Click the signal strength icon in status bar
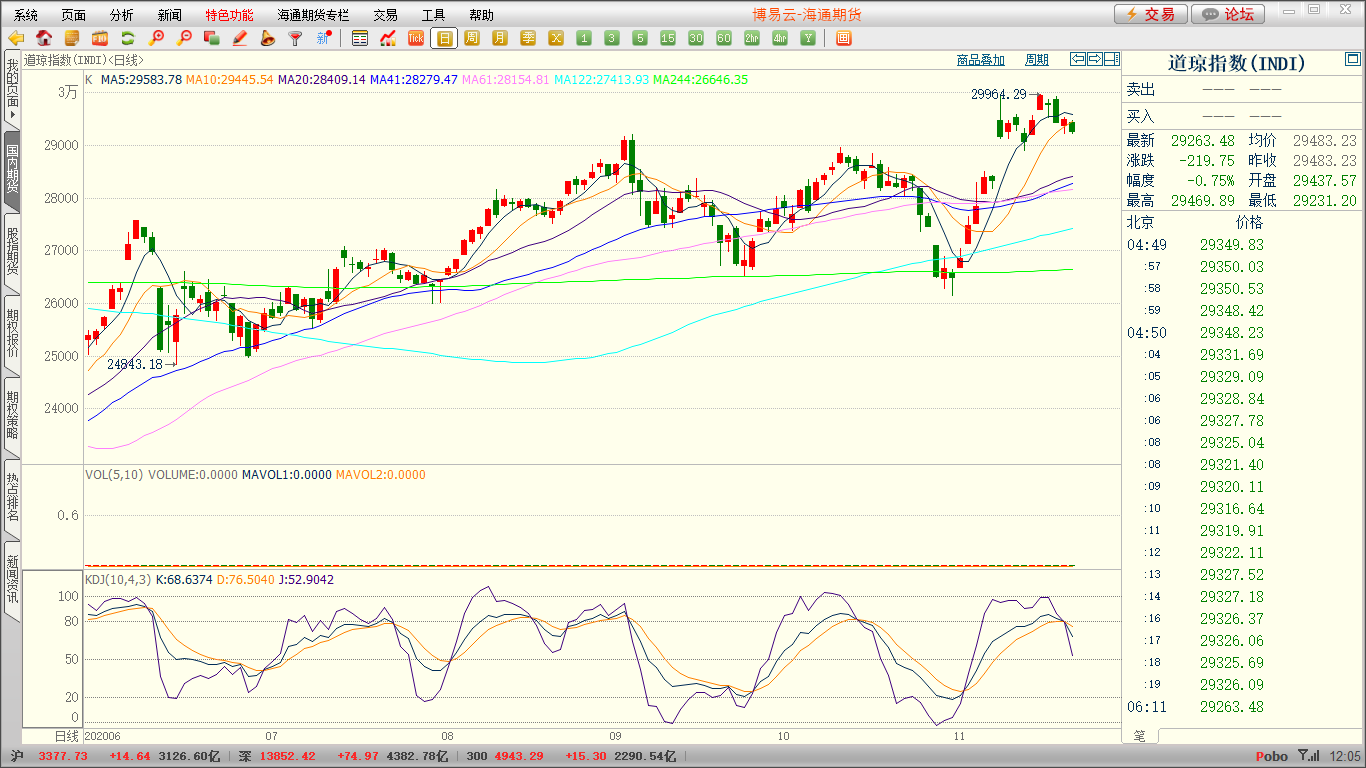The width and height of the screenshot is (1366, 768). tap(1309, 756)
